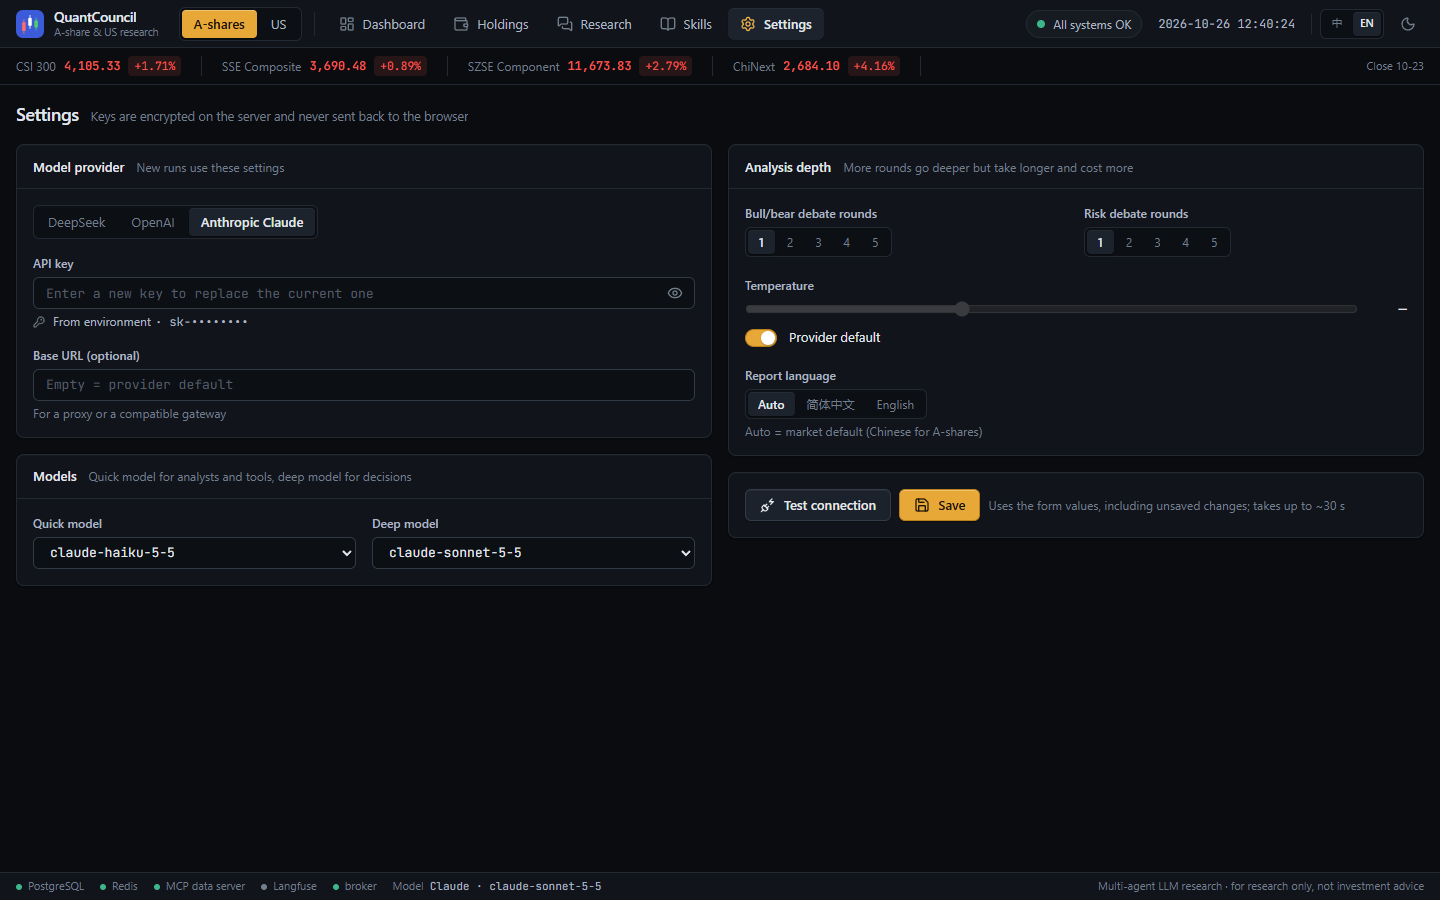
Task: Set risk debate rounds to 4
Action: 1186,242
